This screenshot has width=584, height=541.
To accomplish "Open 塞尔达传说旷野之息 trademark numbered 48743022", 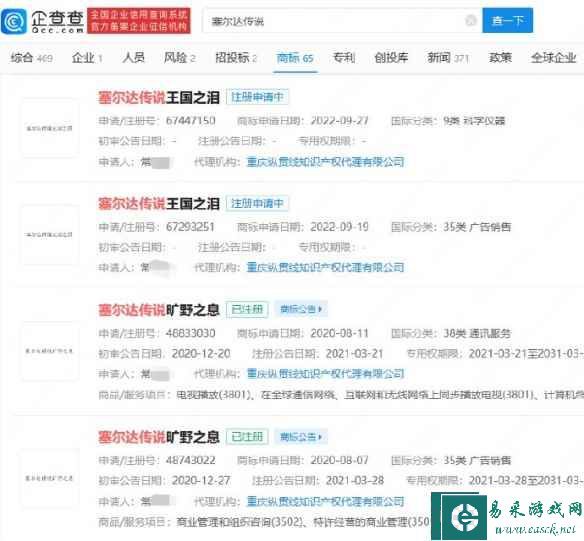I will 159,437.
